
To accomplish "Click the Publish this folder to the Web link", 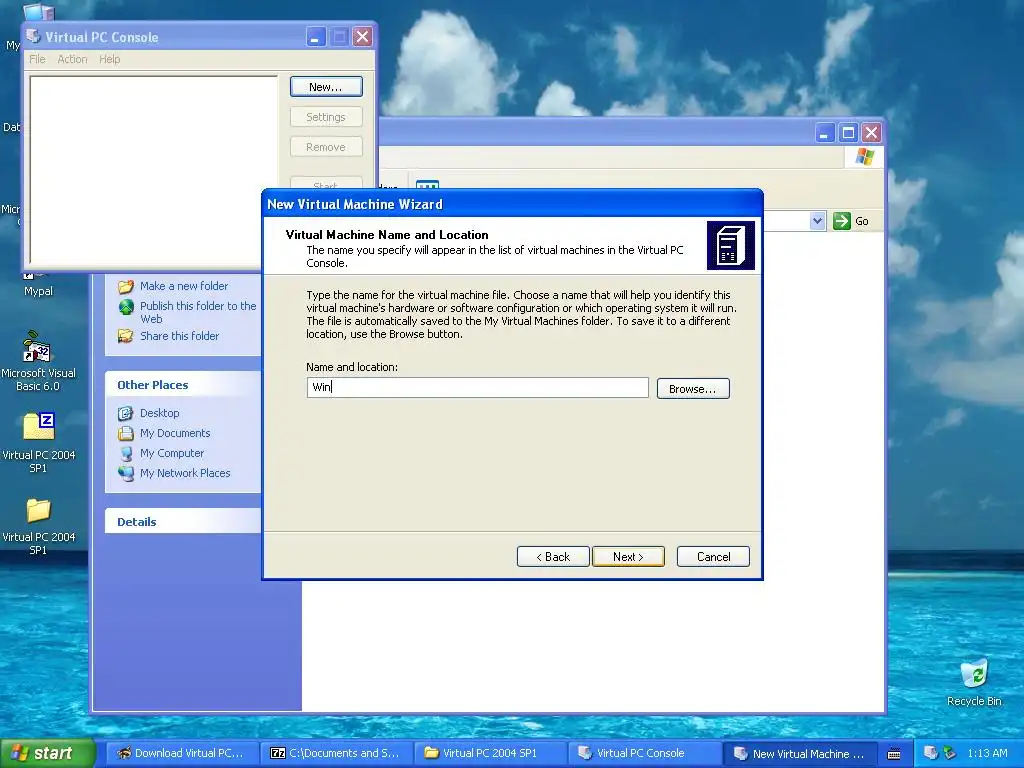I will click(x=198, y=312).
